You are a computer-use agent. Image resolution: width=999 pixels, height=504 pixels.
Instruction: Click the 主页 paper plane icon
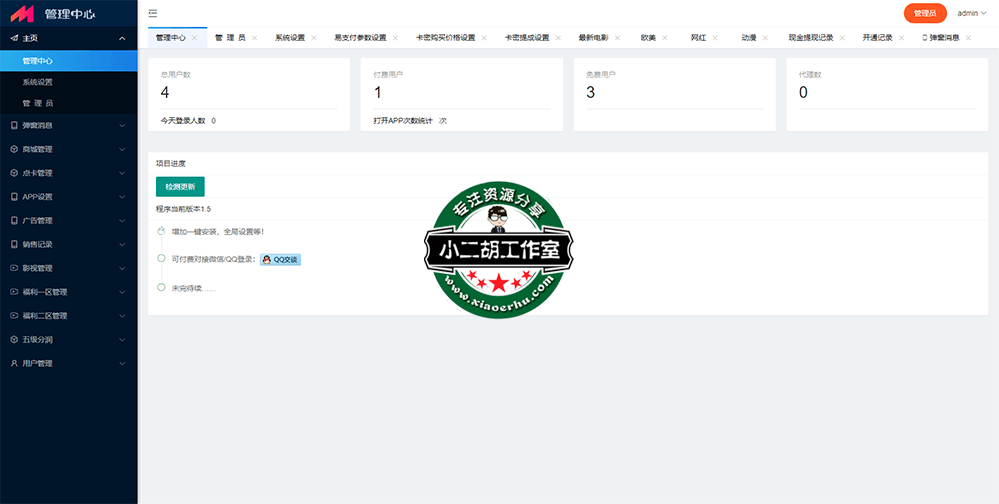pos(13,38)
